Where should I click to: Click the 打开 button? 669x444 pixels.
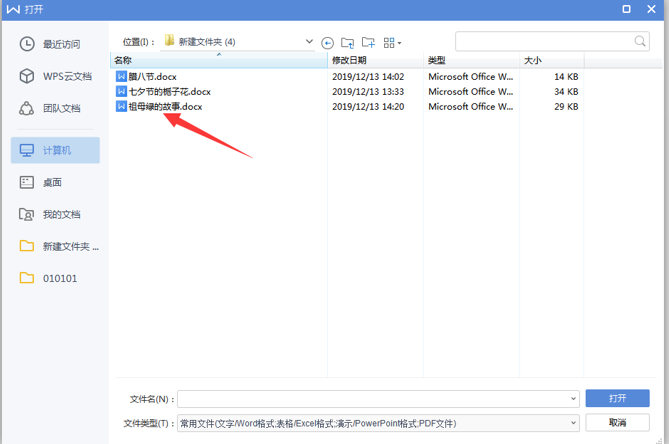click(617, 398)
